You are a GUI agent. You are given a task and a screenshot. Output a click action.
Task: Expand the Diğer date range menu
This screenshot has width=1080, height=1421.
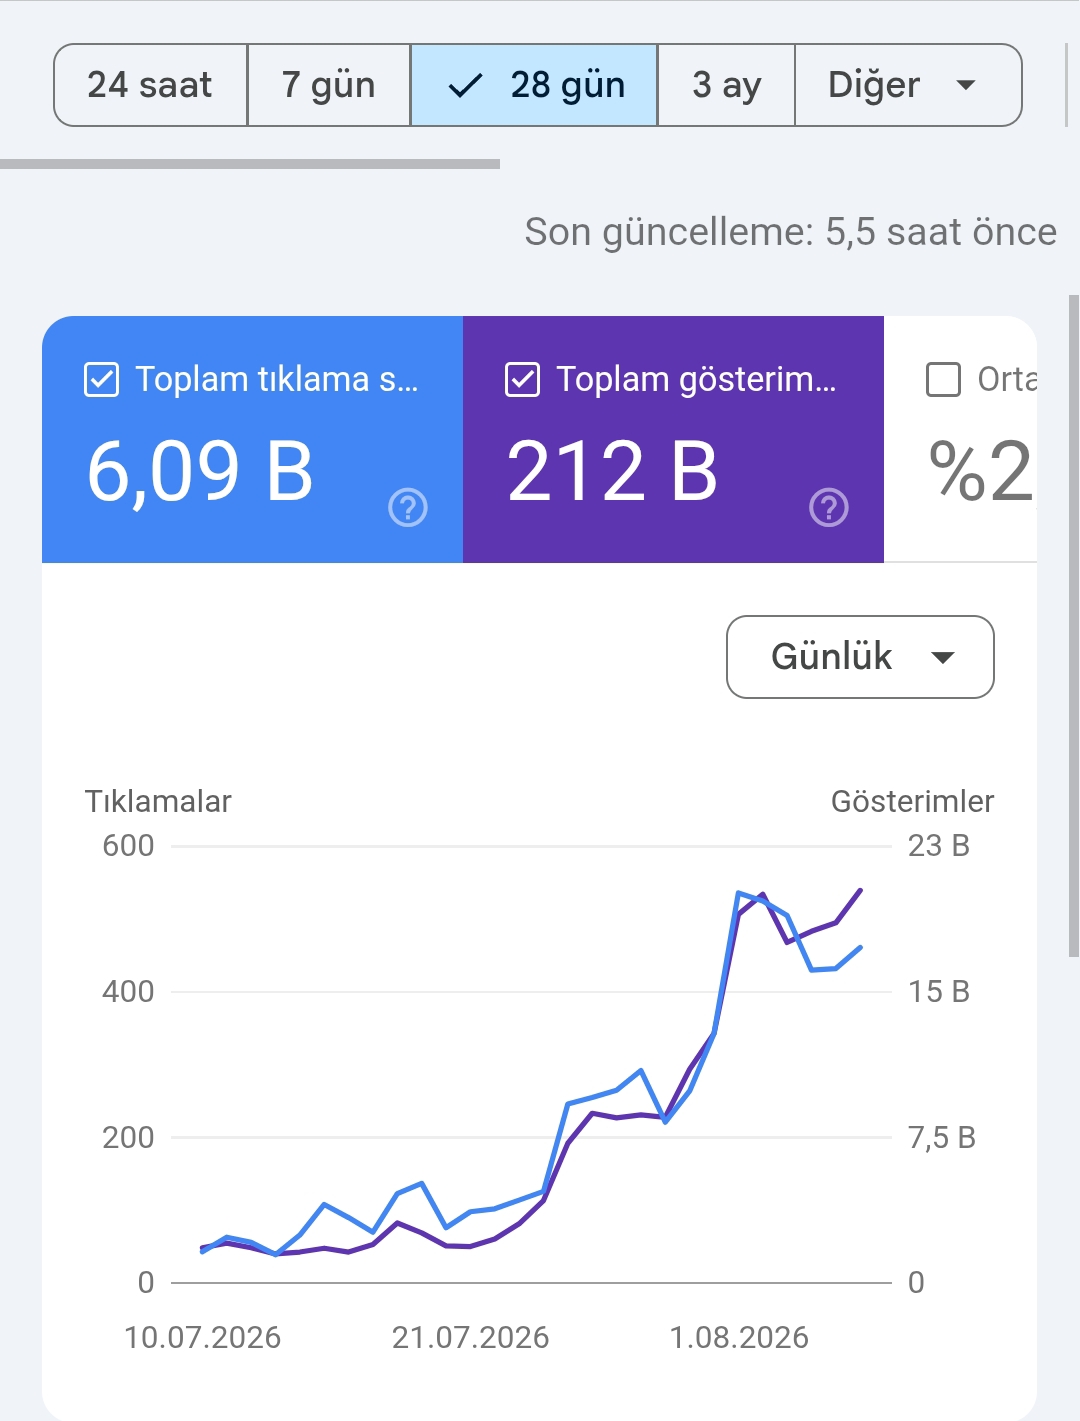908,85
